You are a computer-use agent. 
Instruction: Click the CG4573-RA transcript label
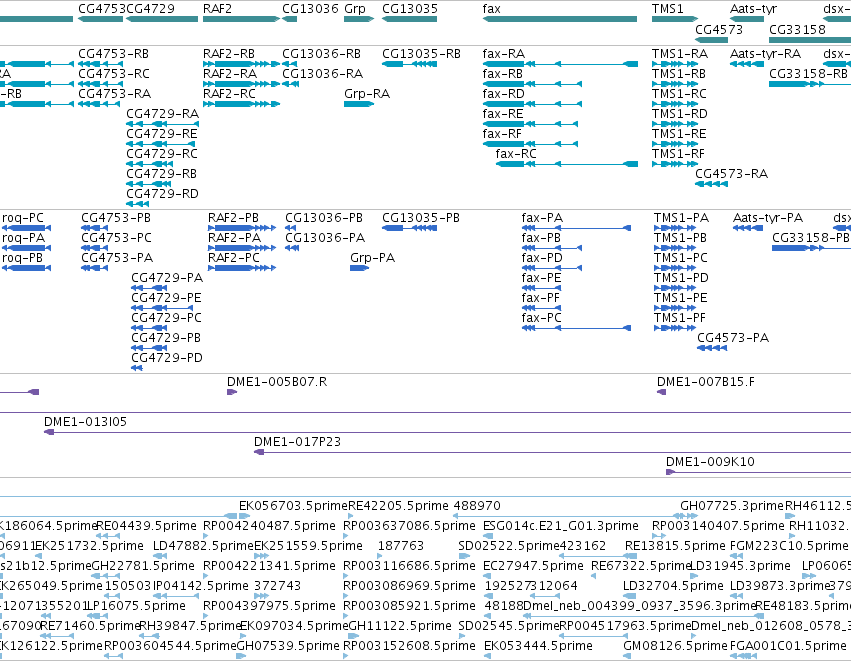click(732, 174)
